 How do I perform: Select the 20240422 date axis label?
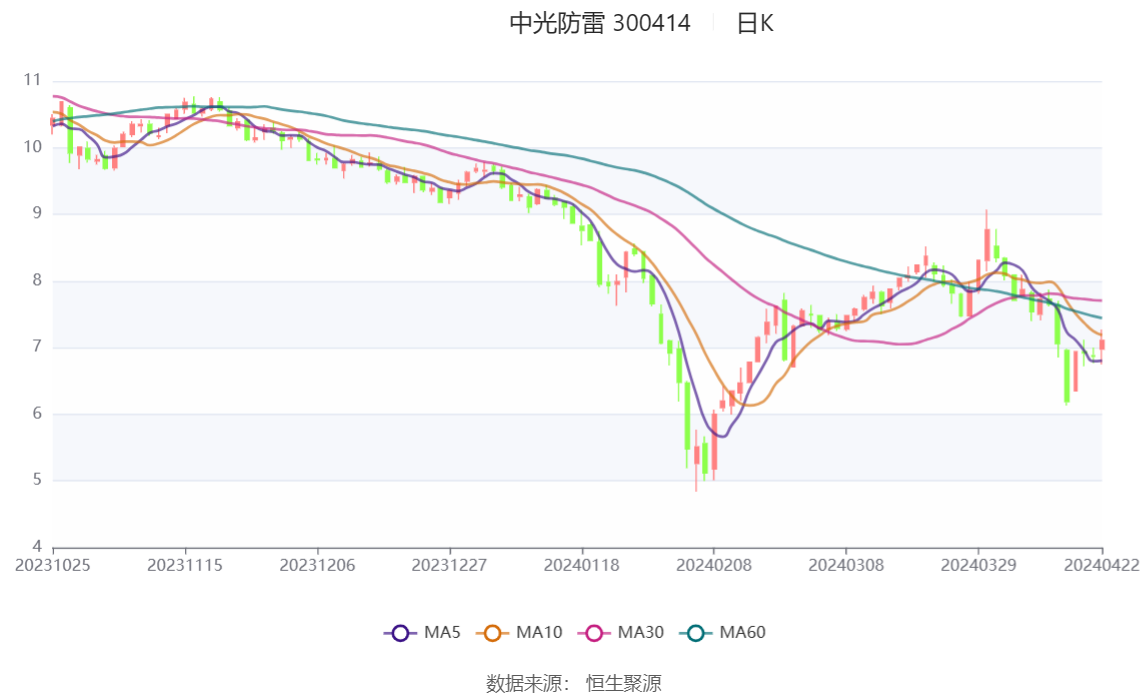click(1101, 565)
